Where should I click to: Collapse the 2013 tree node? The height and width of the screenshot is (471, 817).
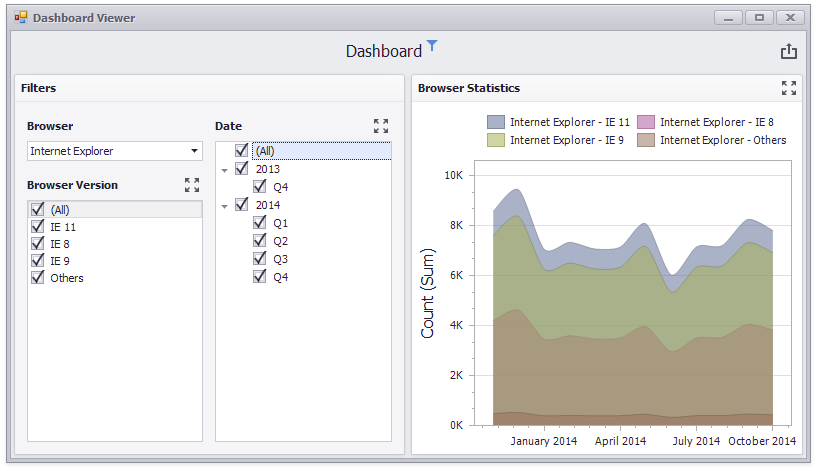tap(225, 170)
